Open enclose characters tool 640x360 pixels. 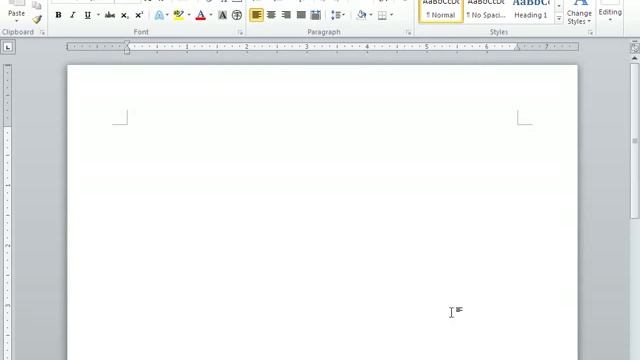coord(237,15)
